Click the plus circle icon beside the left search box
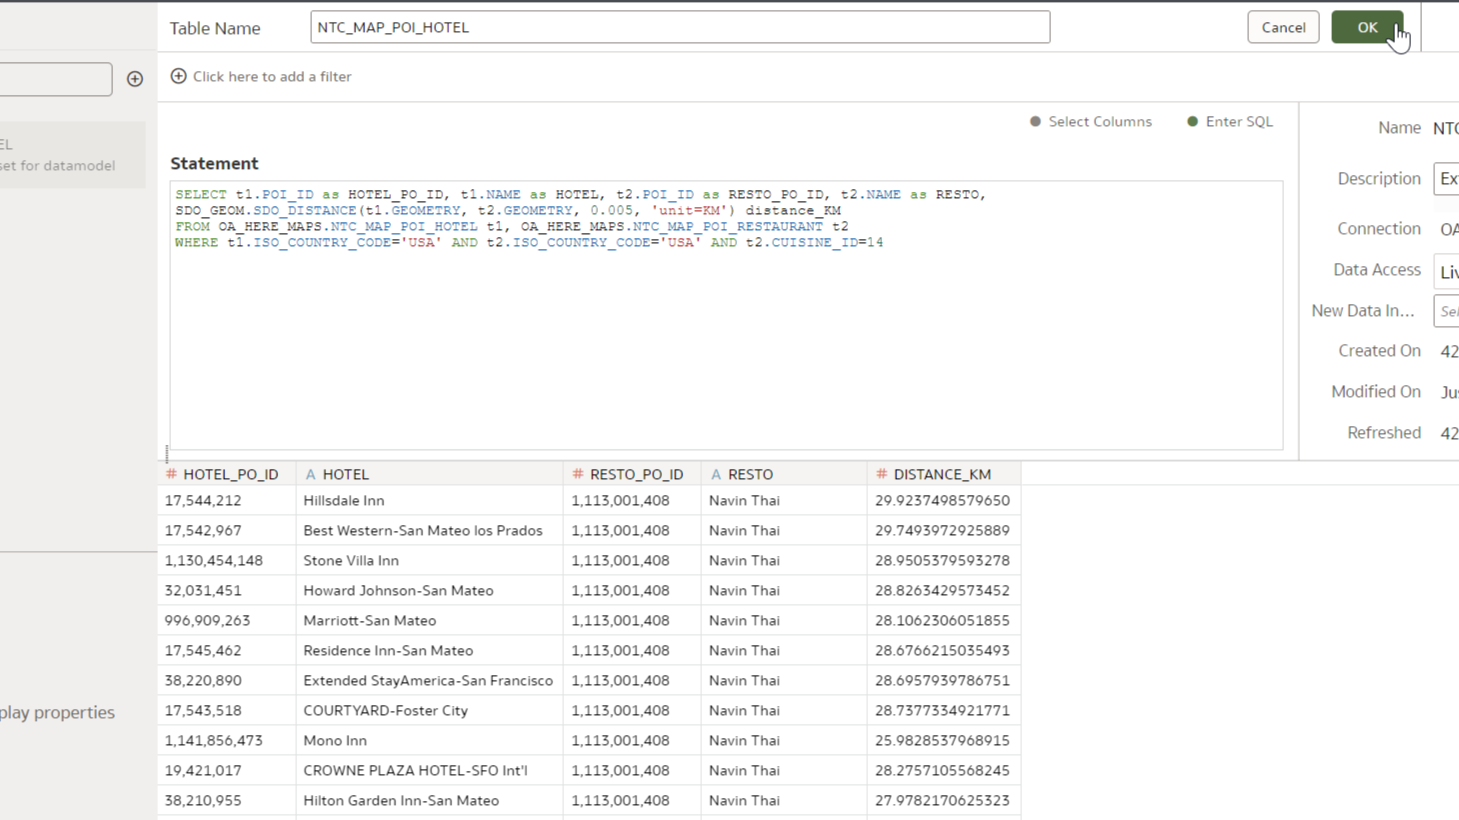This screenshot has width=1459, height=820. pos(135,79)
